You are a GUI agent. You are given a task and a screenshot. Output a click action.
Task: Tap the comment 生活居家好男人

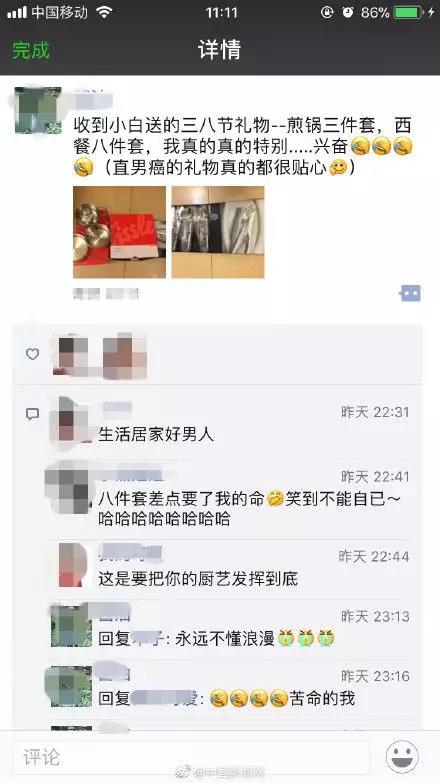(x=156, y=434)
